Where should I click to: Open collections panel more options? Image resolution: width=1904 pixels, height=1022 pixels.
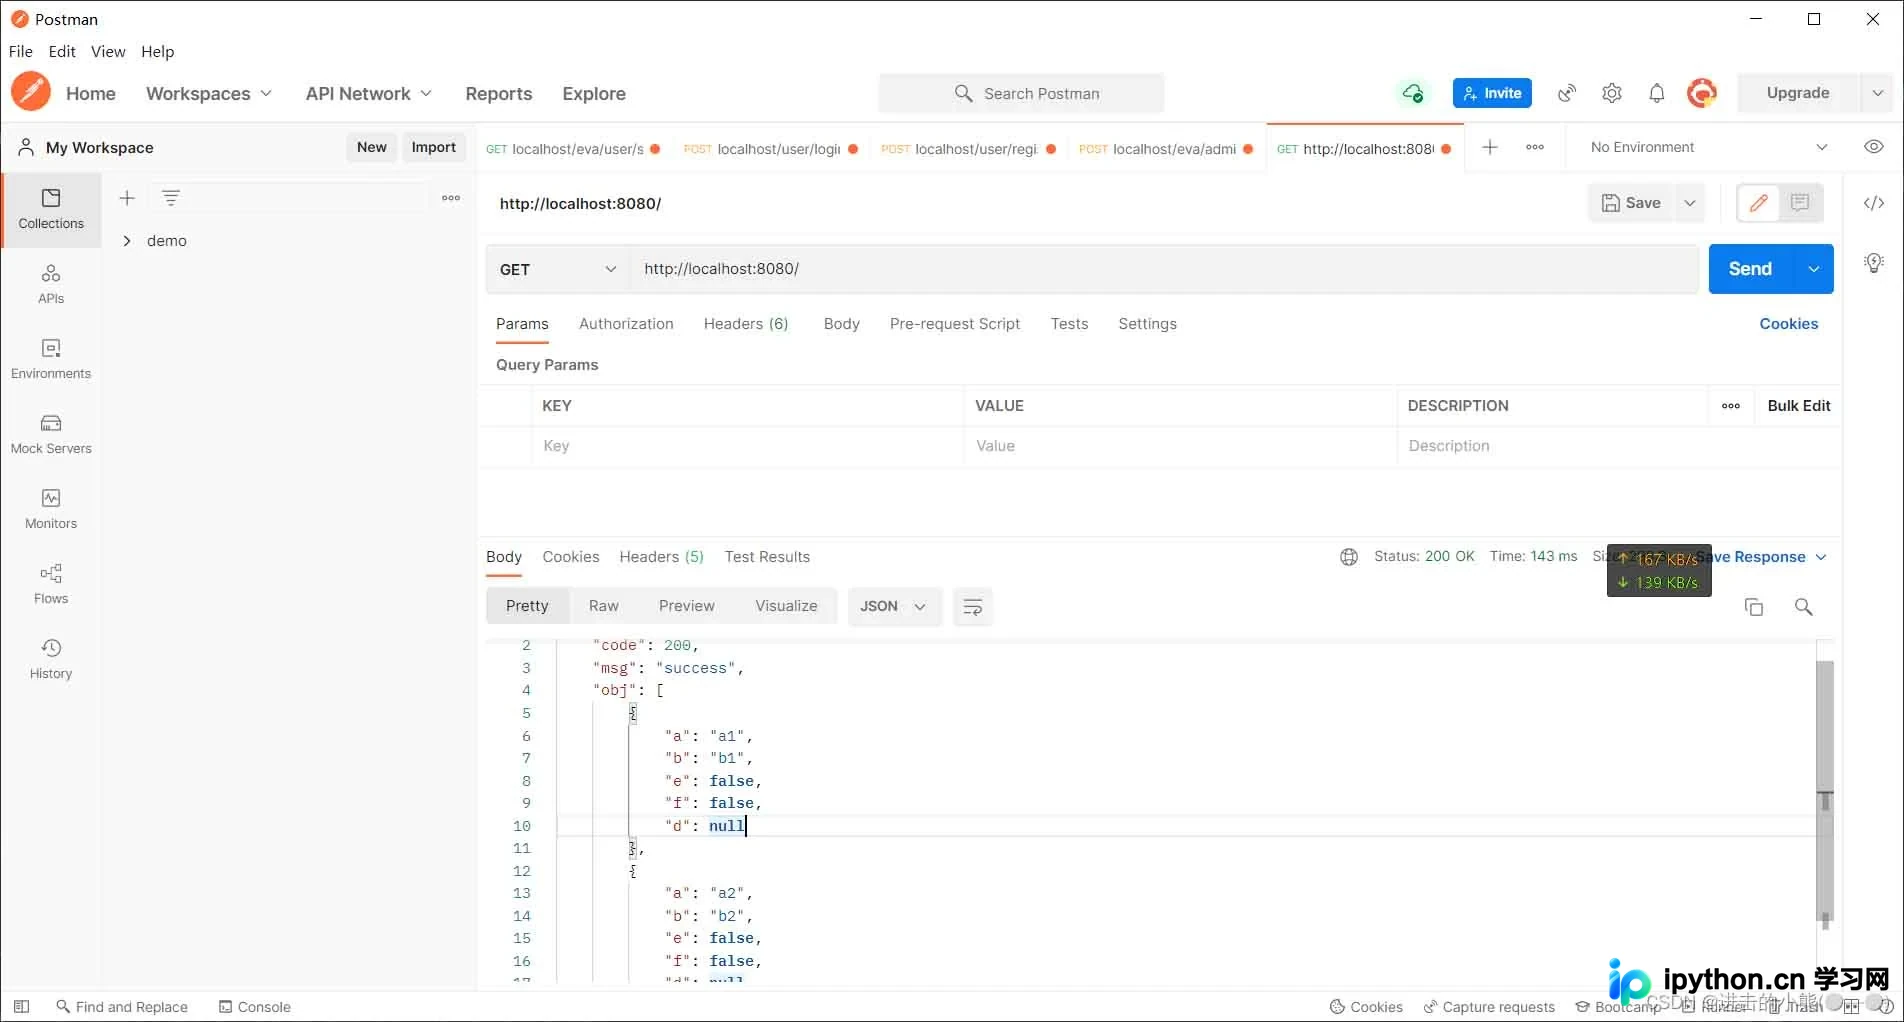451,198
